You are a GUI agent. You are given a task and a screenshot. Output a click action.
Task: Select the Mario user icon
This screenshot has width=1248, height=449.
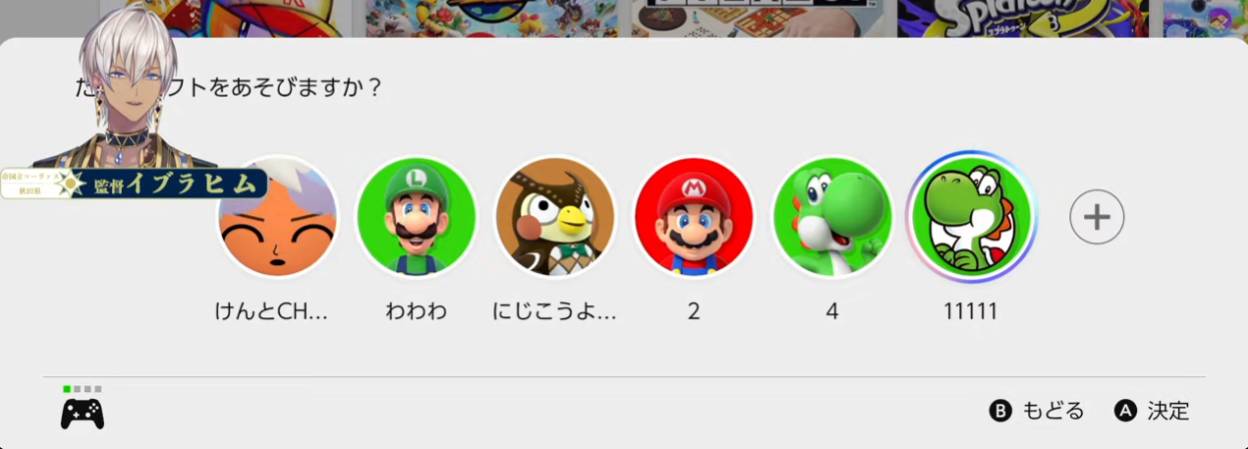click(694, 217)
